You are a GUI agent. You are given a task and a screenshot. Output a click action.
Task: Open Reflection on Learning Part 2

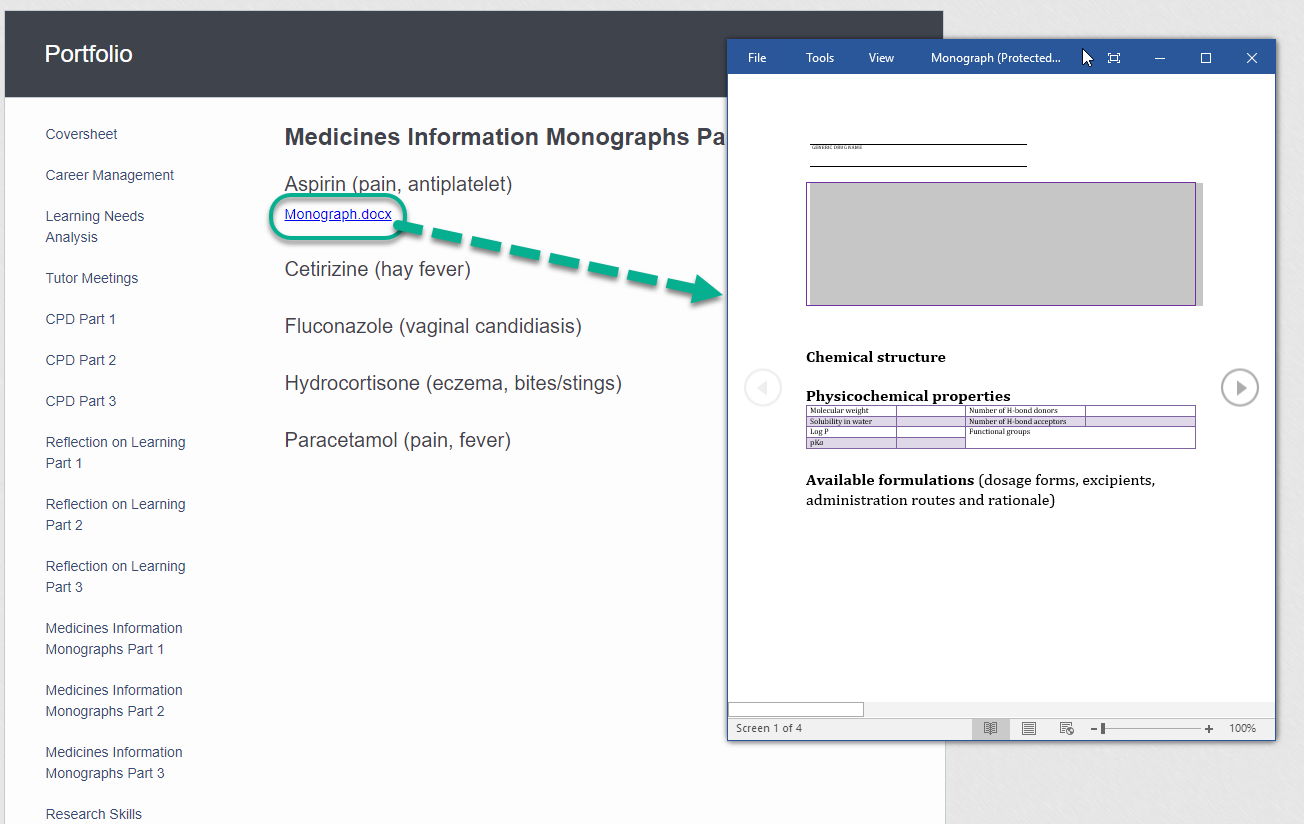(x=116, y=514)
